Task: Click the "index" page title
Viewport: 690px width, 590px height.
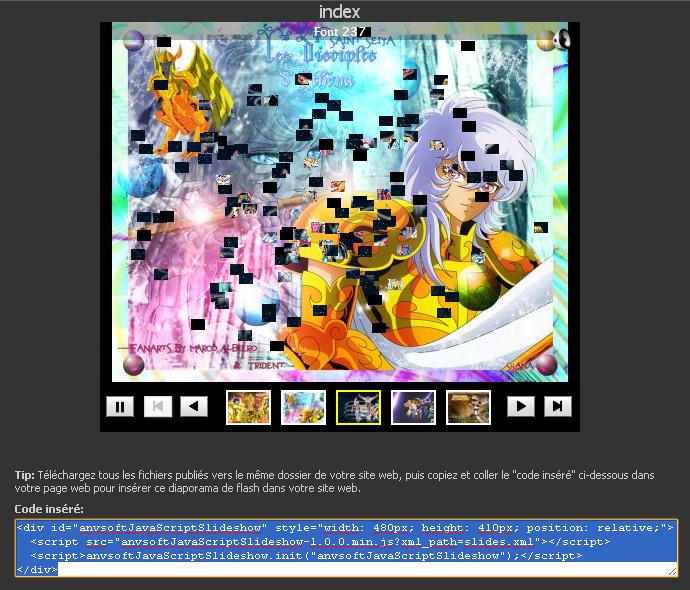Action: click(339, 11)
